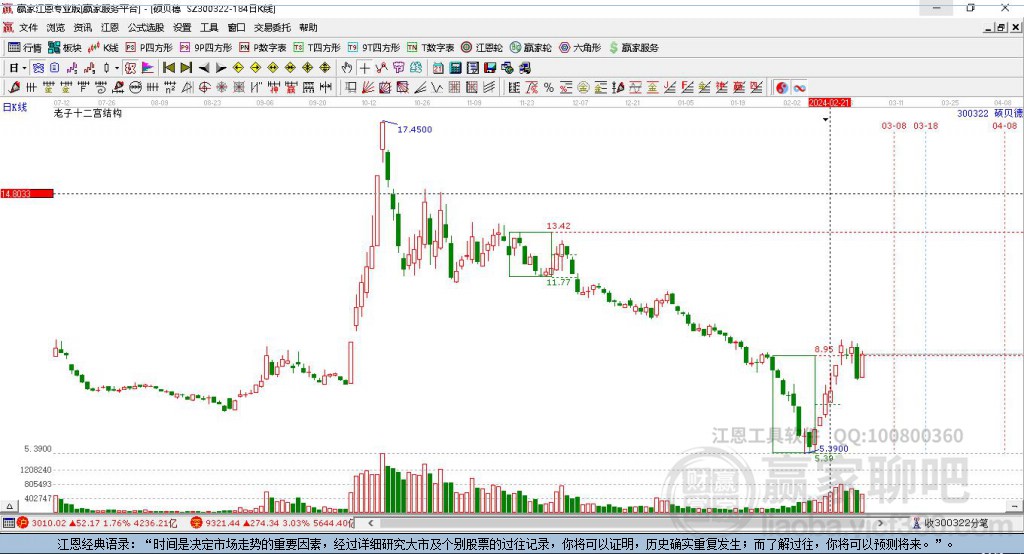Open 赢家服务 with the dollar icon
The height and width of the screenshot is (554, 1024).
tap(634, 48)
